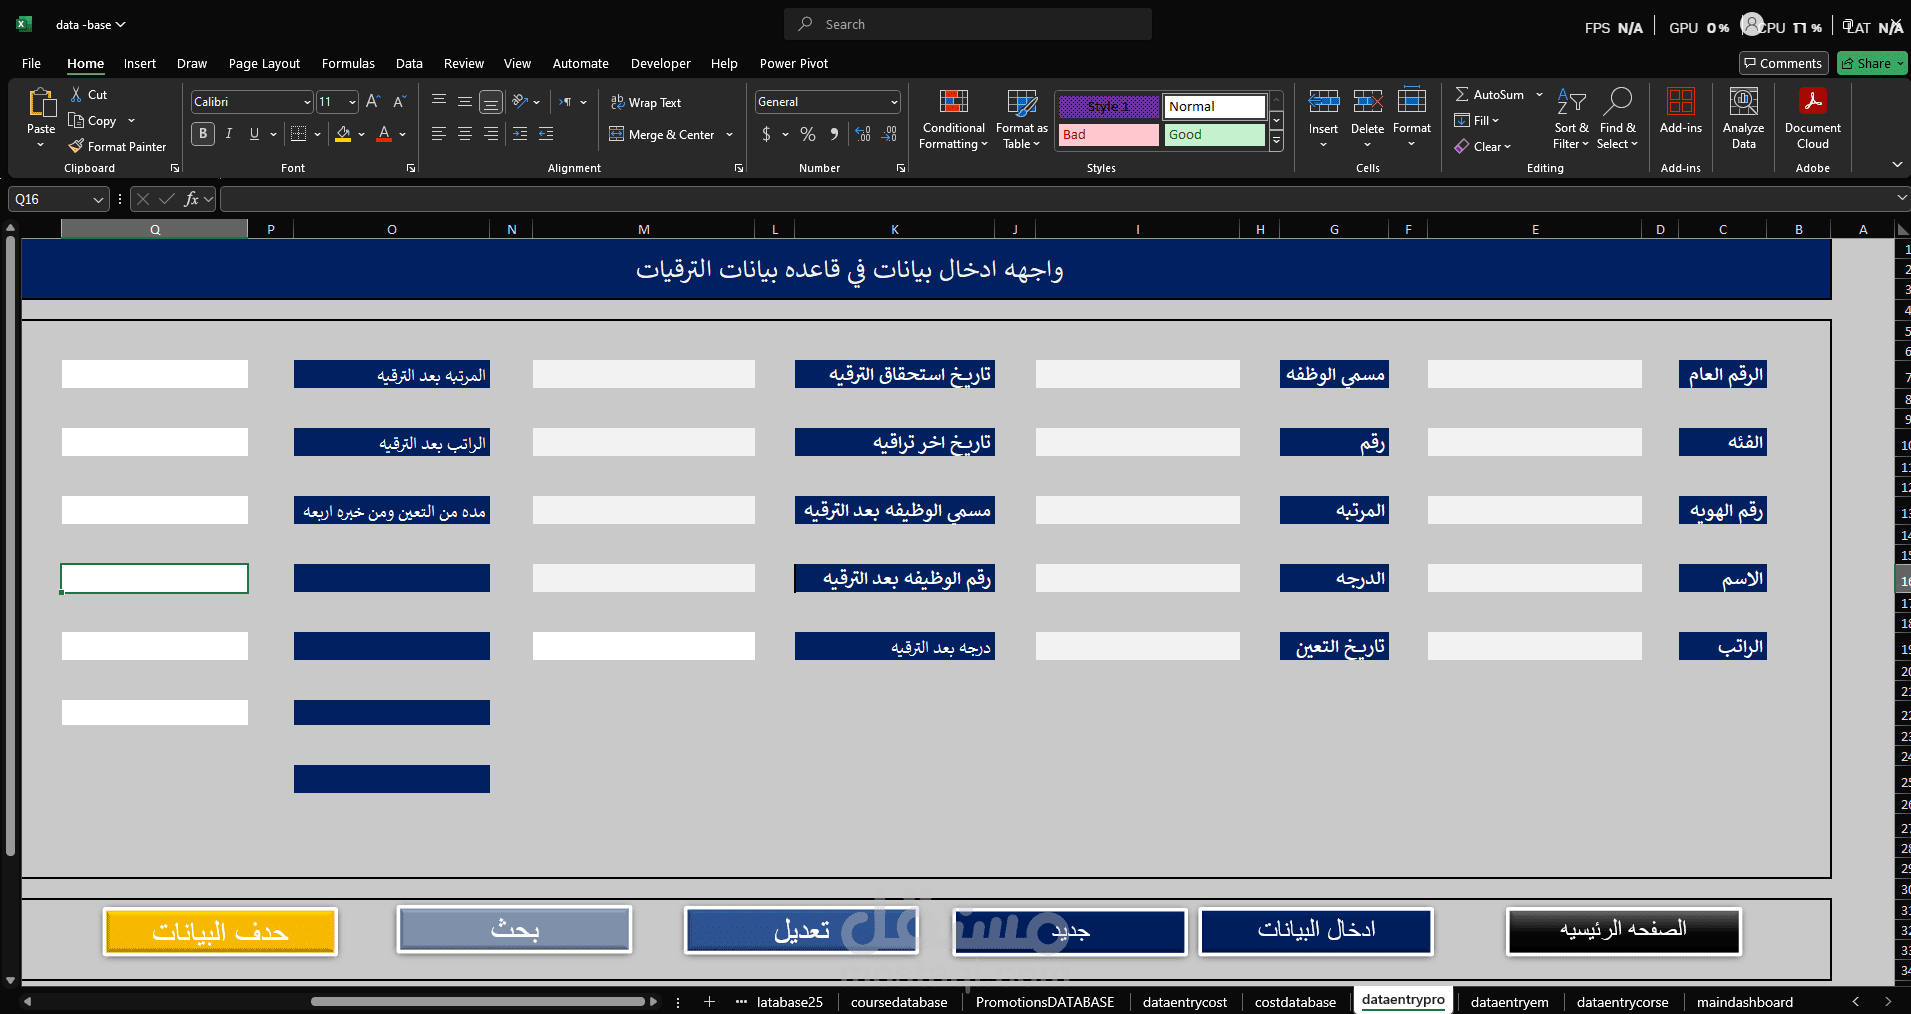1911x1014 pixels.
Task: Click the بحث search button
Action: (514, 930)
